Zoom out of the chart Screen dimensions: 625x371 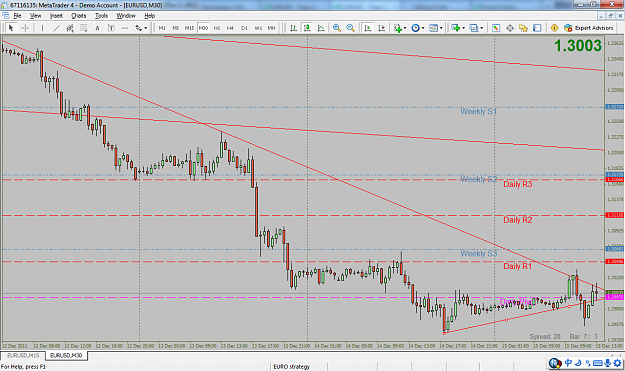(x=350, y=28)
